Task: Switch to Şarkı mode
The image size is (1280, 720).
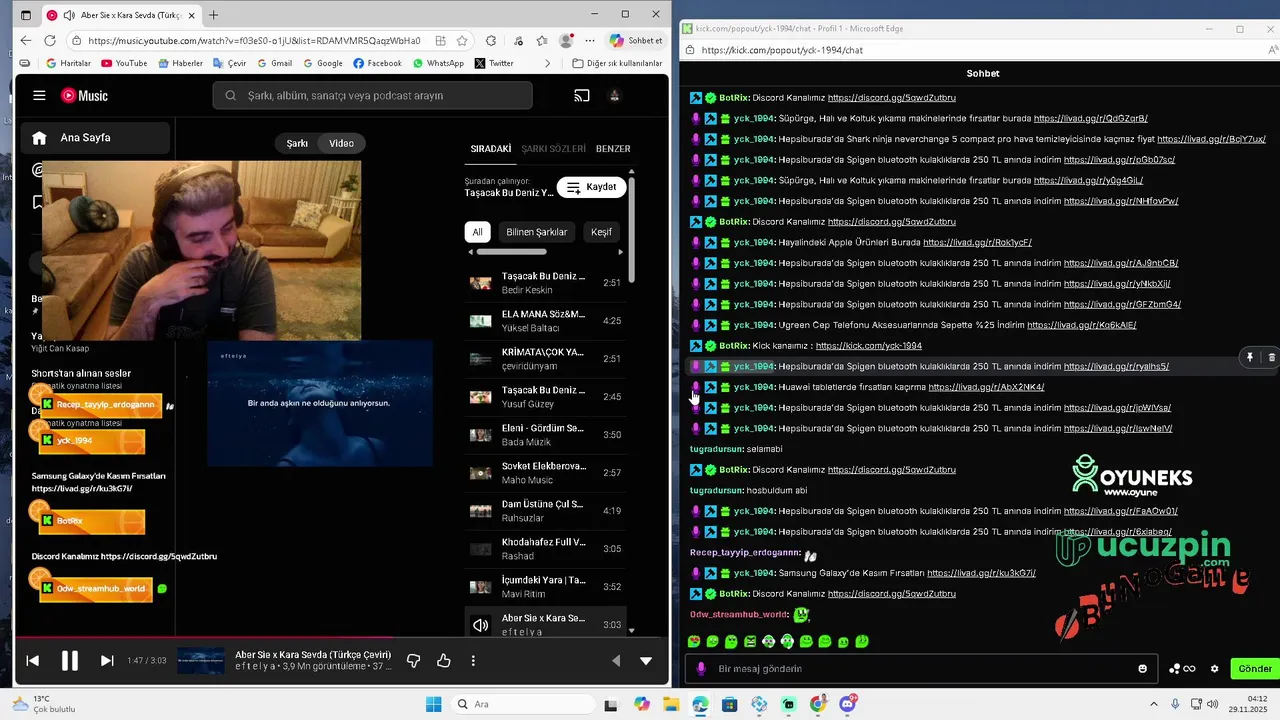Action: [x=298, y=143]
